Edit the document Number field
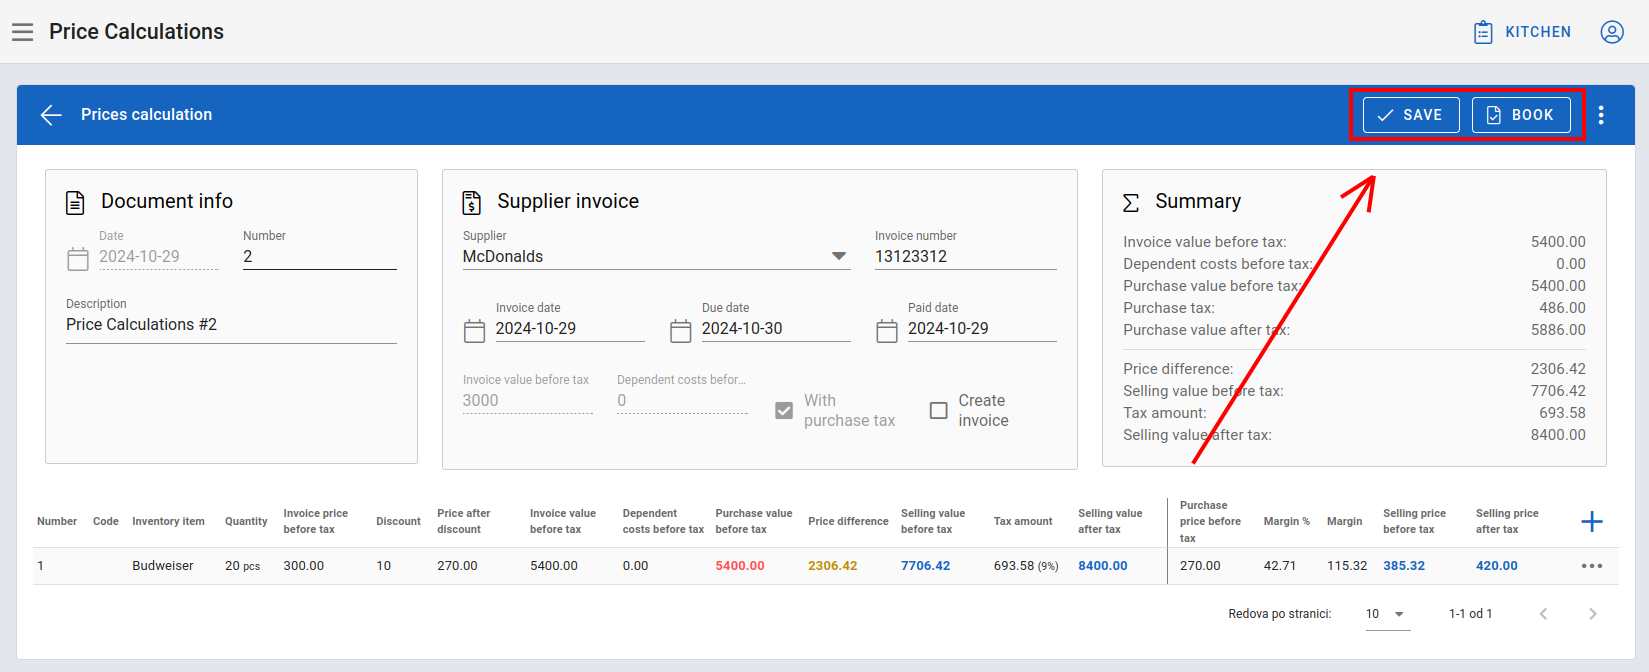 pyautogui.click(x=319, y=257)
